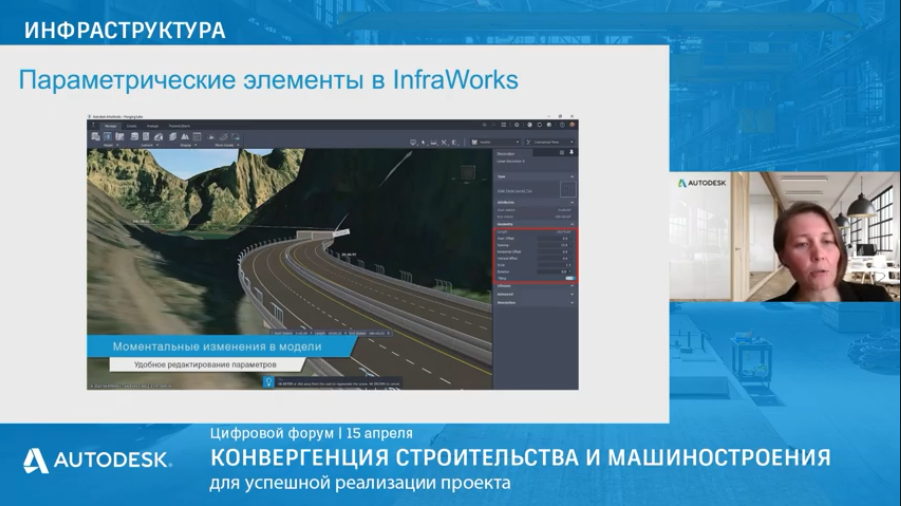Click the undo icon in title bar
This screenshot has height=506, width=901.
[x=484, y=125]
